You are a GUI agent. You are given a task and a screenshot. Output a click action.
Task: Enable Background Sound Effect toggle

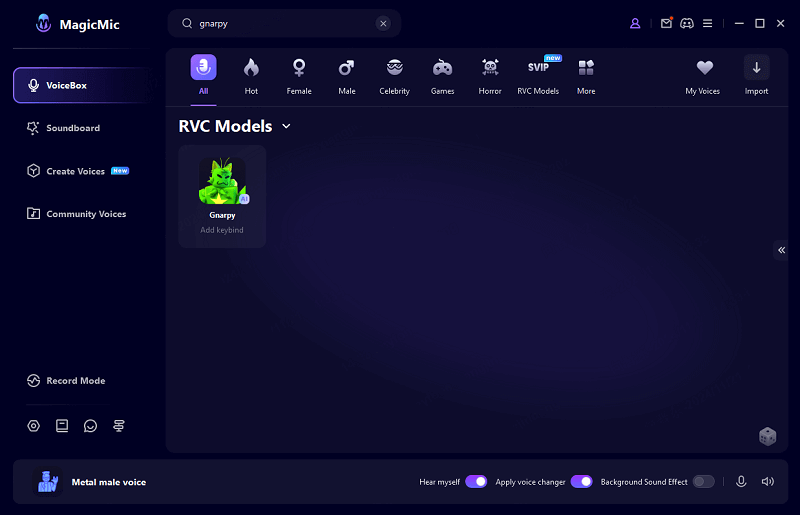(703, 482)
